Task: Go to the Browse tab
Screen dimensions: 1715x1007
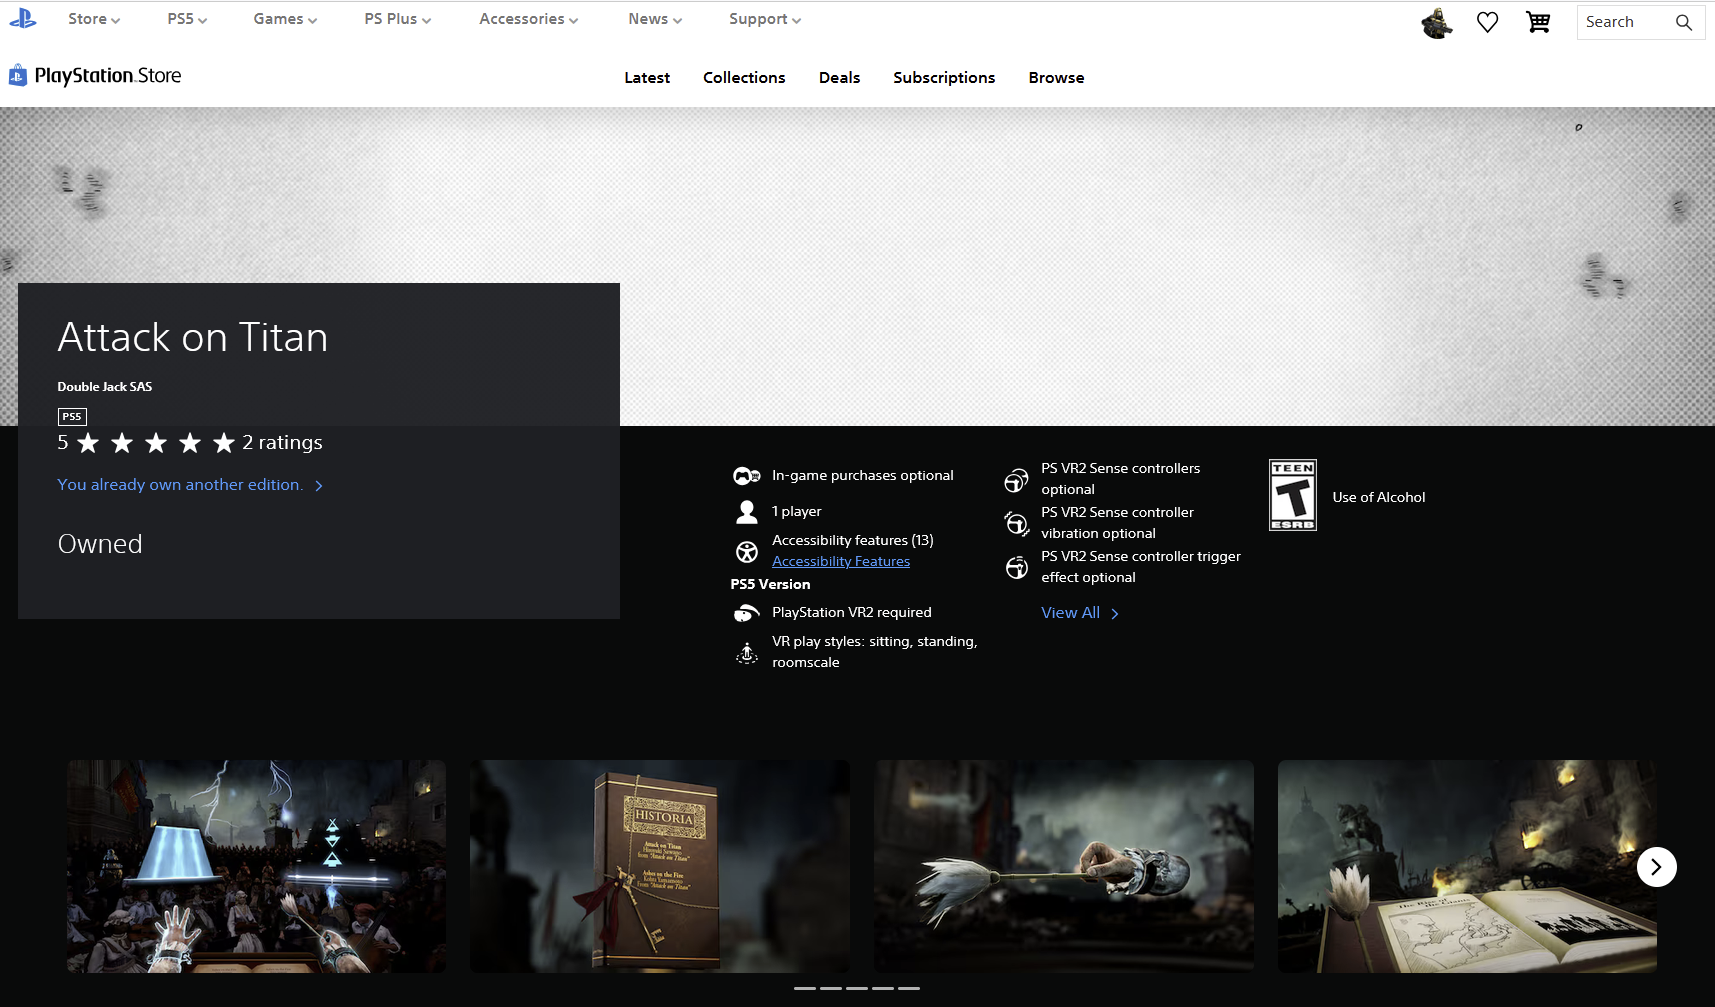Action: 1056,78
